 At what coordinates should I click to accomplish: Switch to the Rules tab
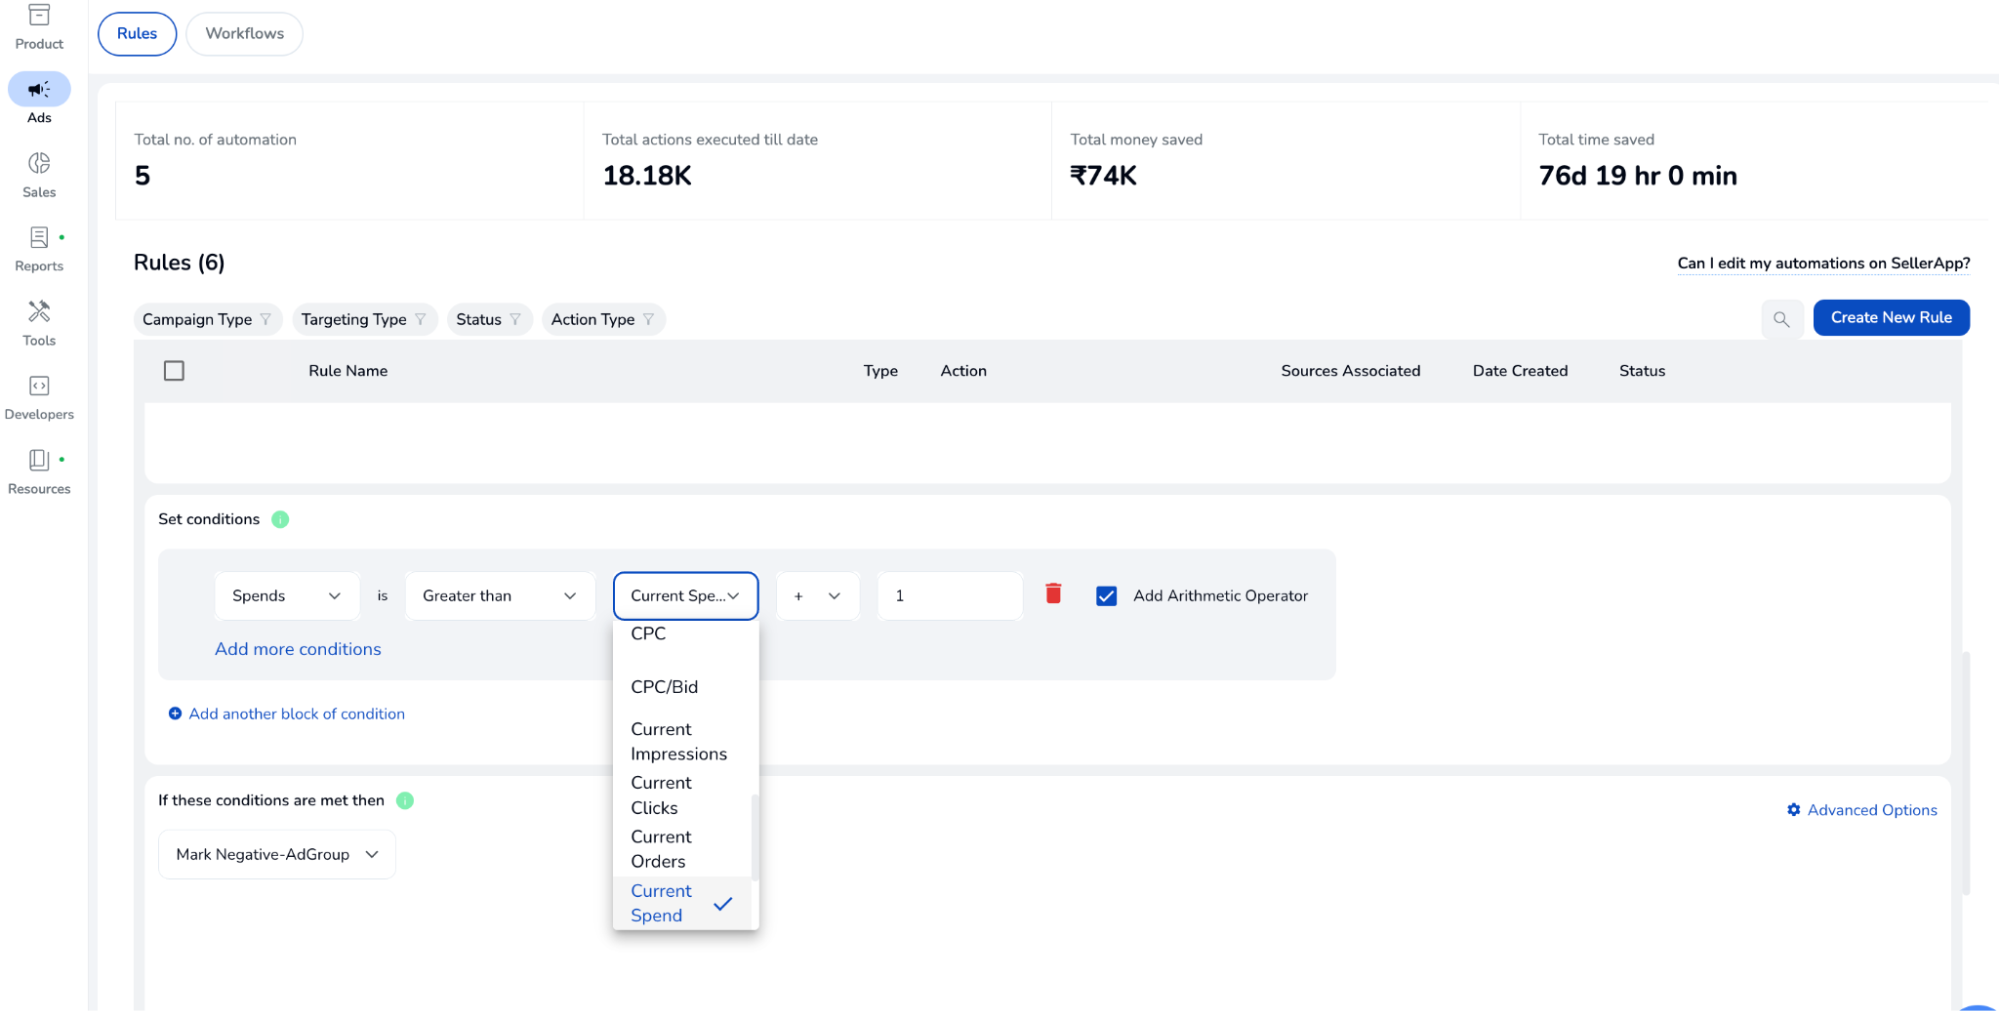pyautogui.click(x=137, y=34)
